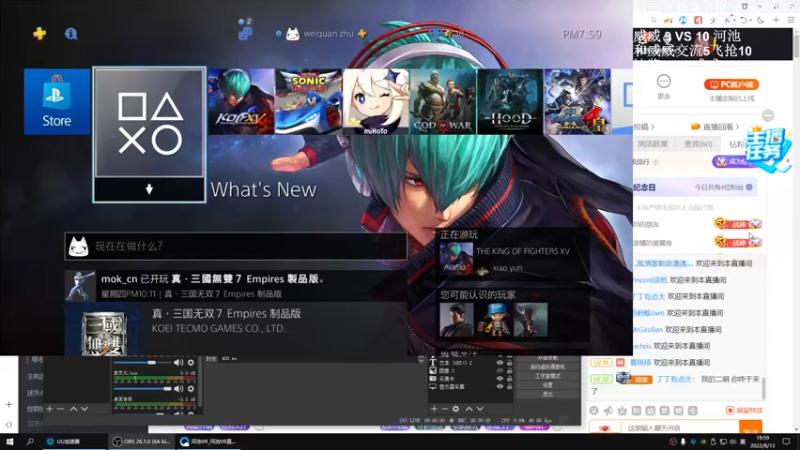Click the megaphone icon in chat toolbar
The height and width of the screenshot is (450, 800).
pyautogui.click(x=608, y=410)
